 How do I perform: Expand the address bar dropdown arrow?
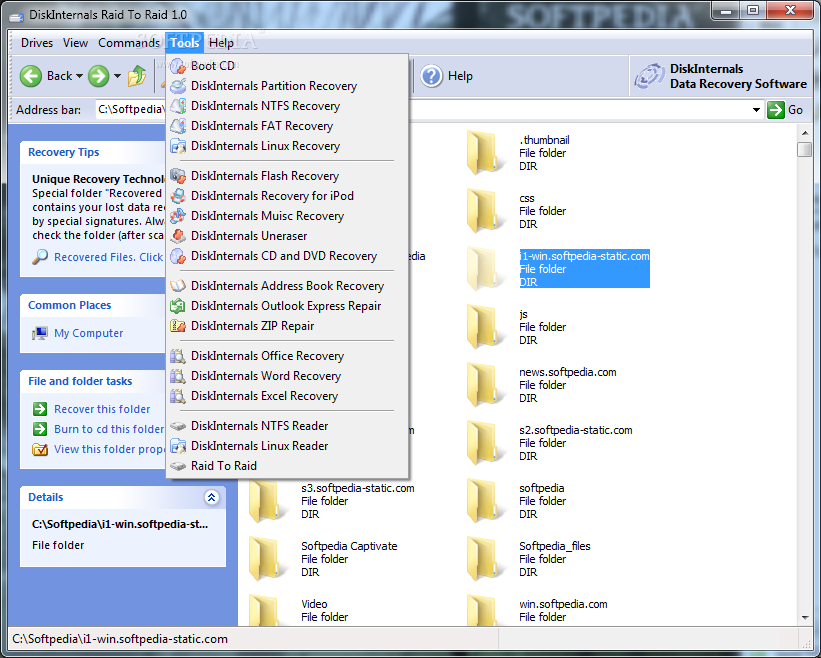pyautogui.click(x=756, y=110)
